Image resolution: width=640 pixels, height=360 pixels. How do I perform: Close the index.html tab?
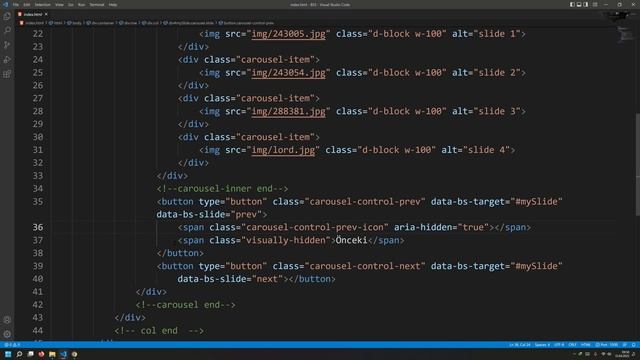(46, 14)
